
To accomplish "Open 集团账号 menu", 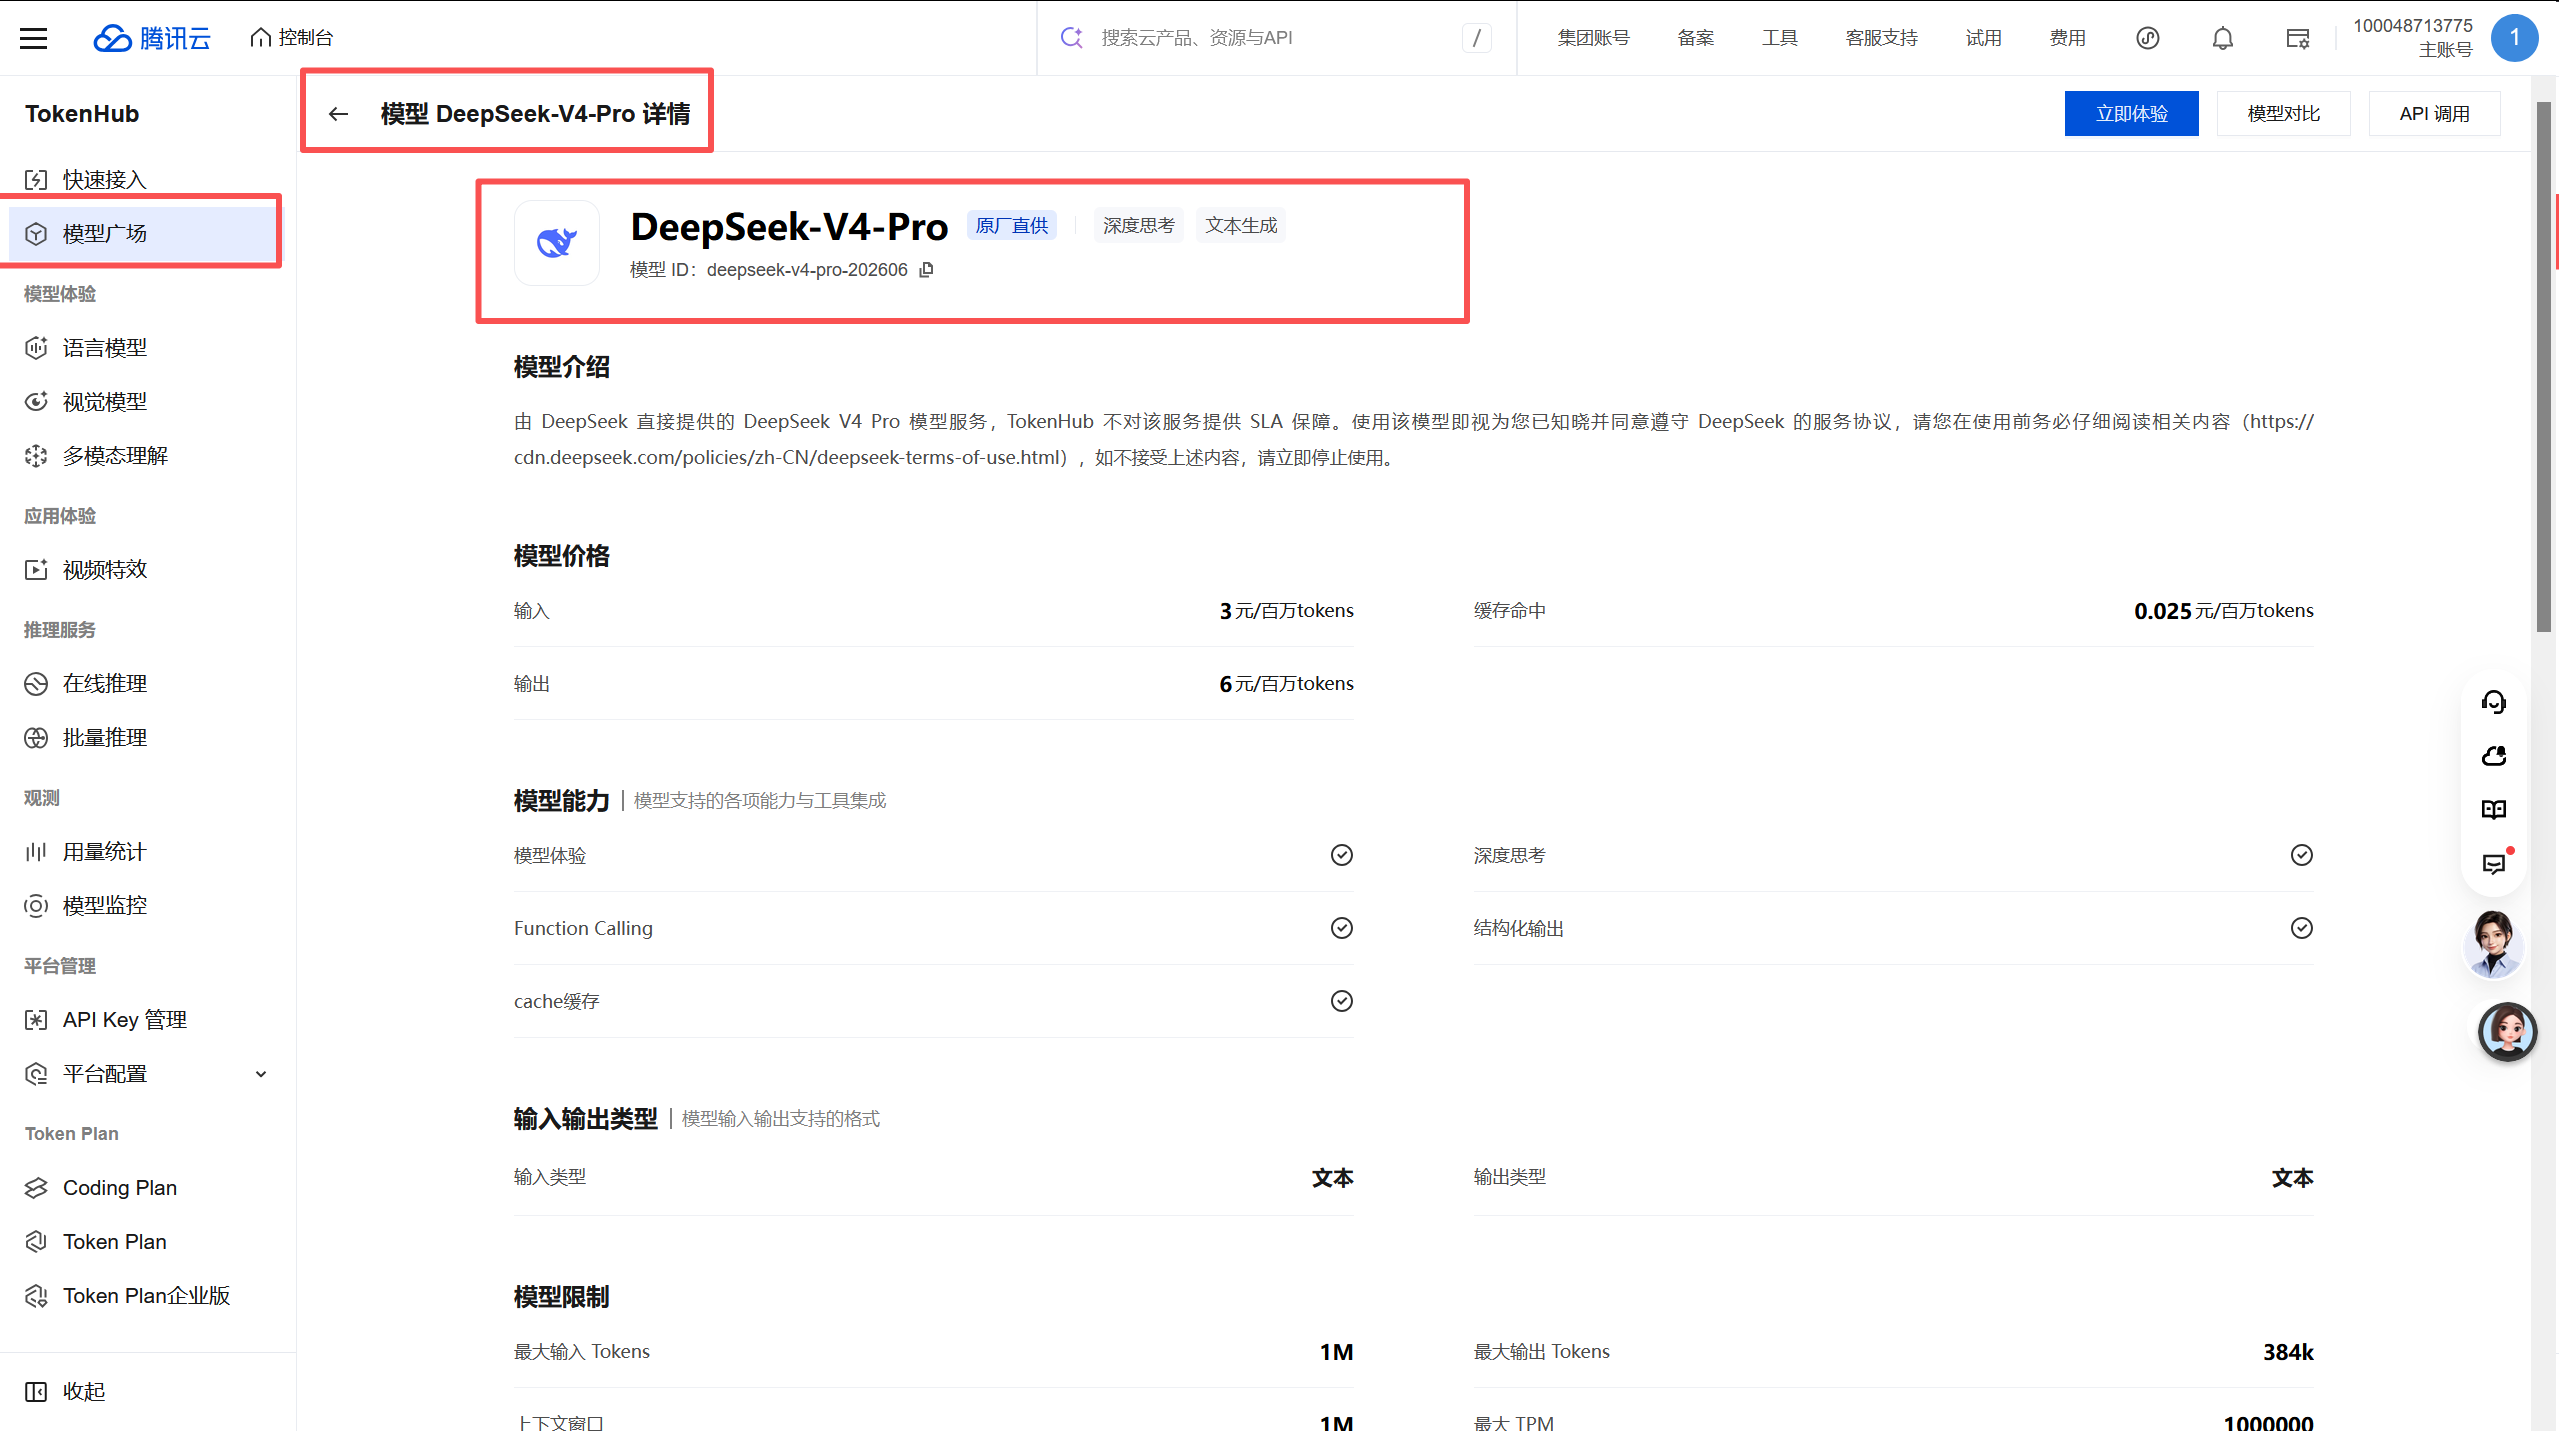I will pyautogui.click(x=1593, y=38).
